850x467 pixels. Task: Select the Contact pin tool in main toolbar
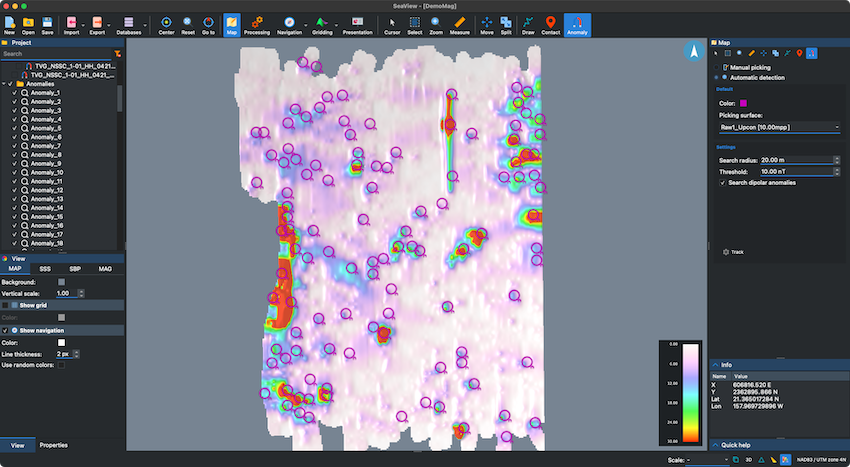[550, 25]
